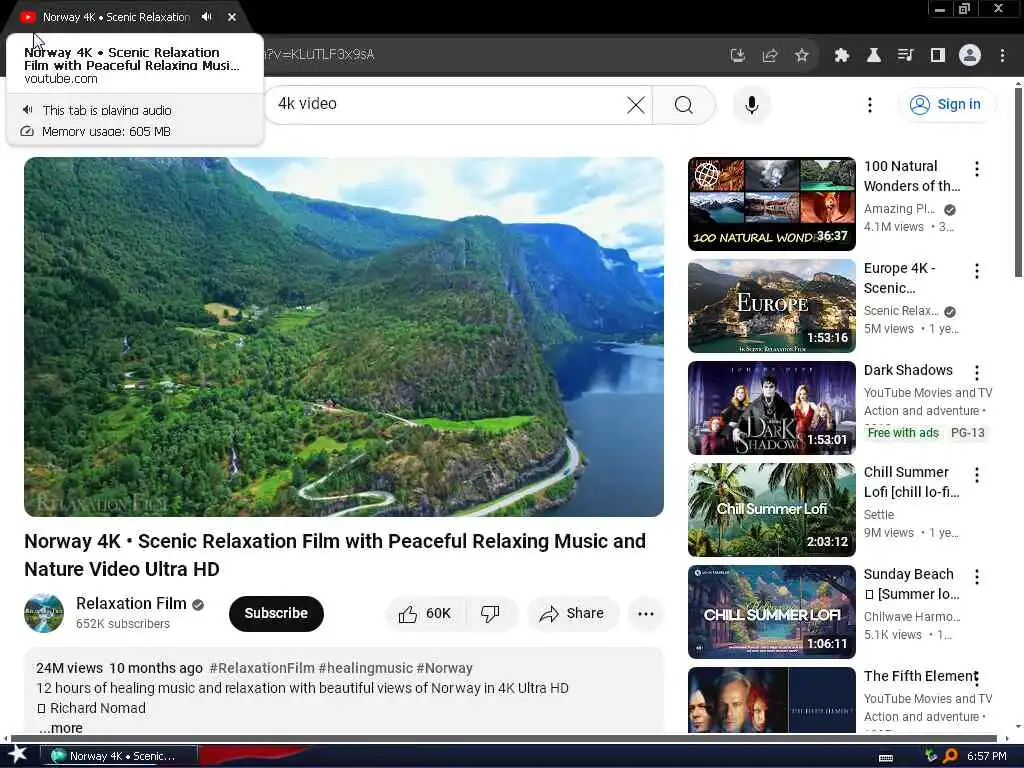Open YouTube settings three-dot menu beside Sign in
Viewport: 1024px width, 768px height.
coord(869,104)
